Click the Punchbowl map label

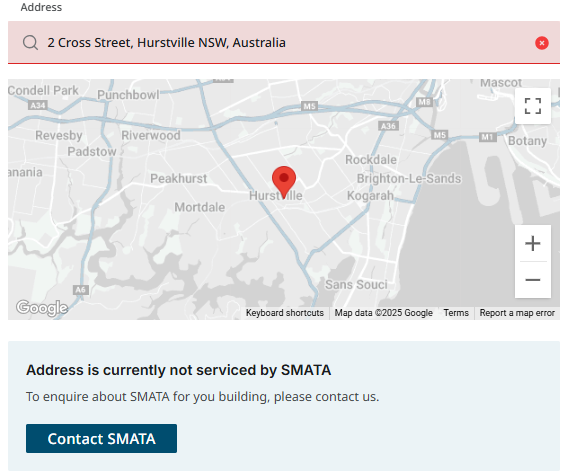(128, 95)
